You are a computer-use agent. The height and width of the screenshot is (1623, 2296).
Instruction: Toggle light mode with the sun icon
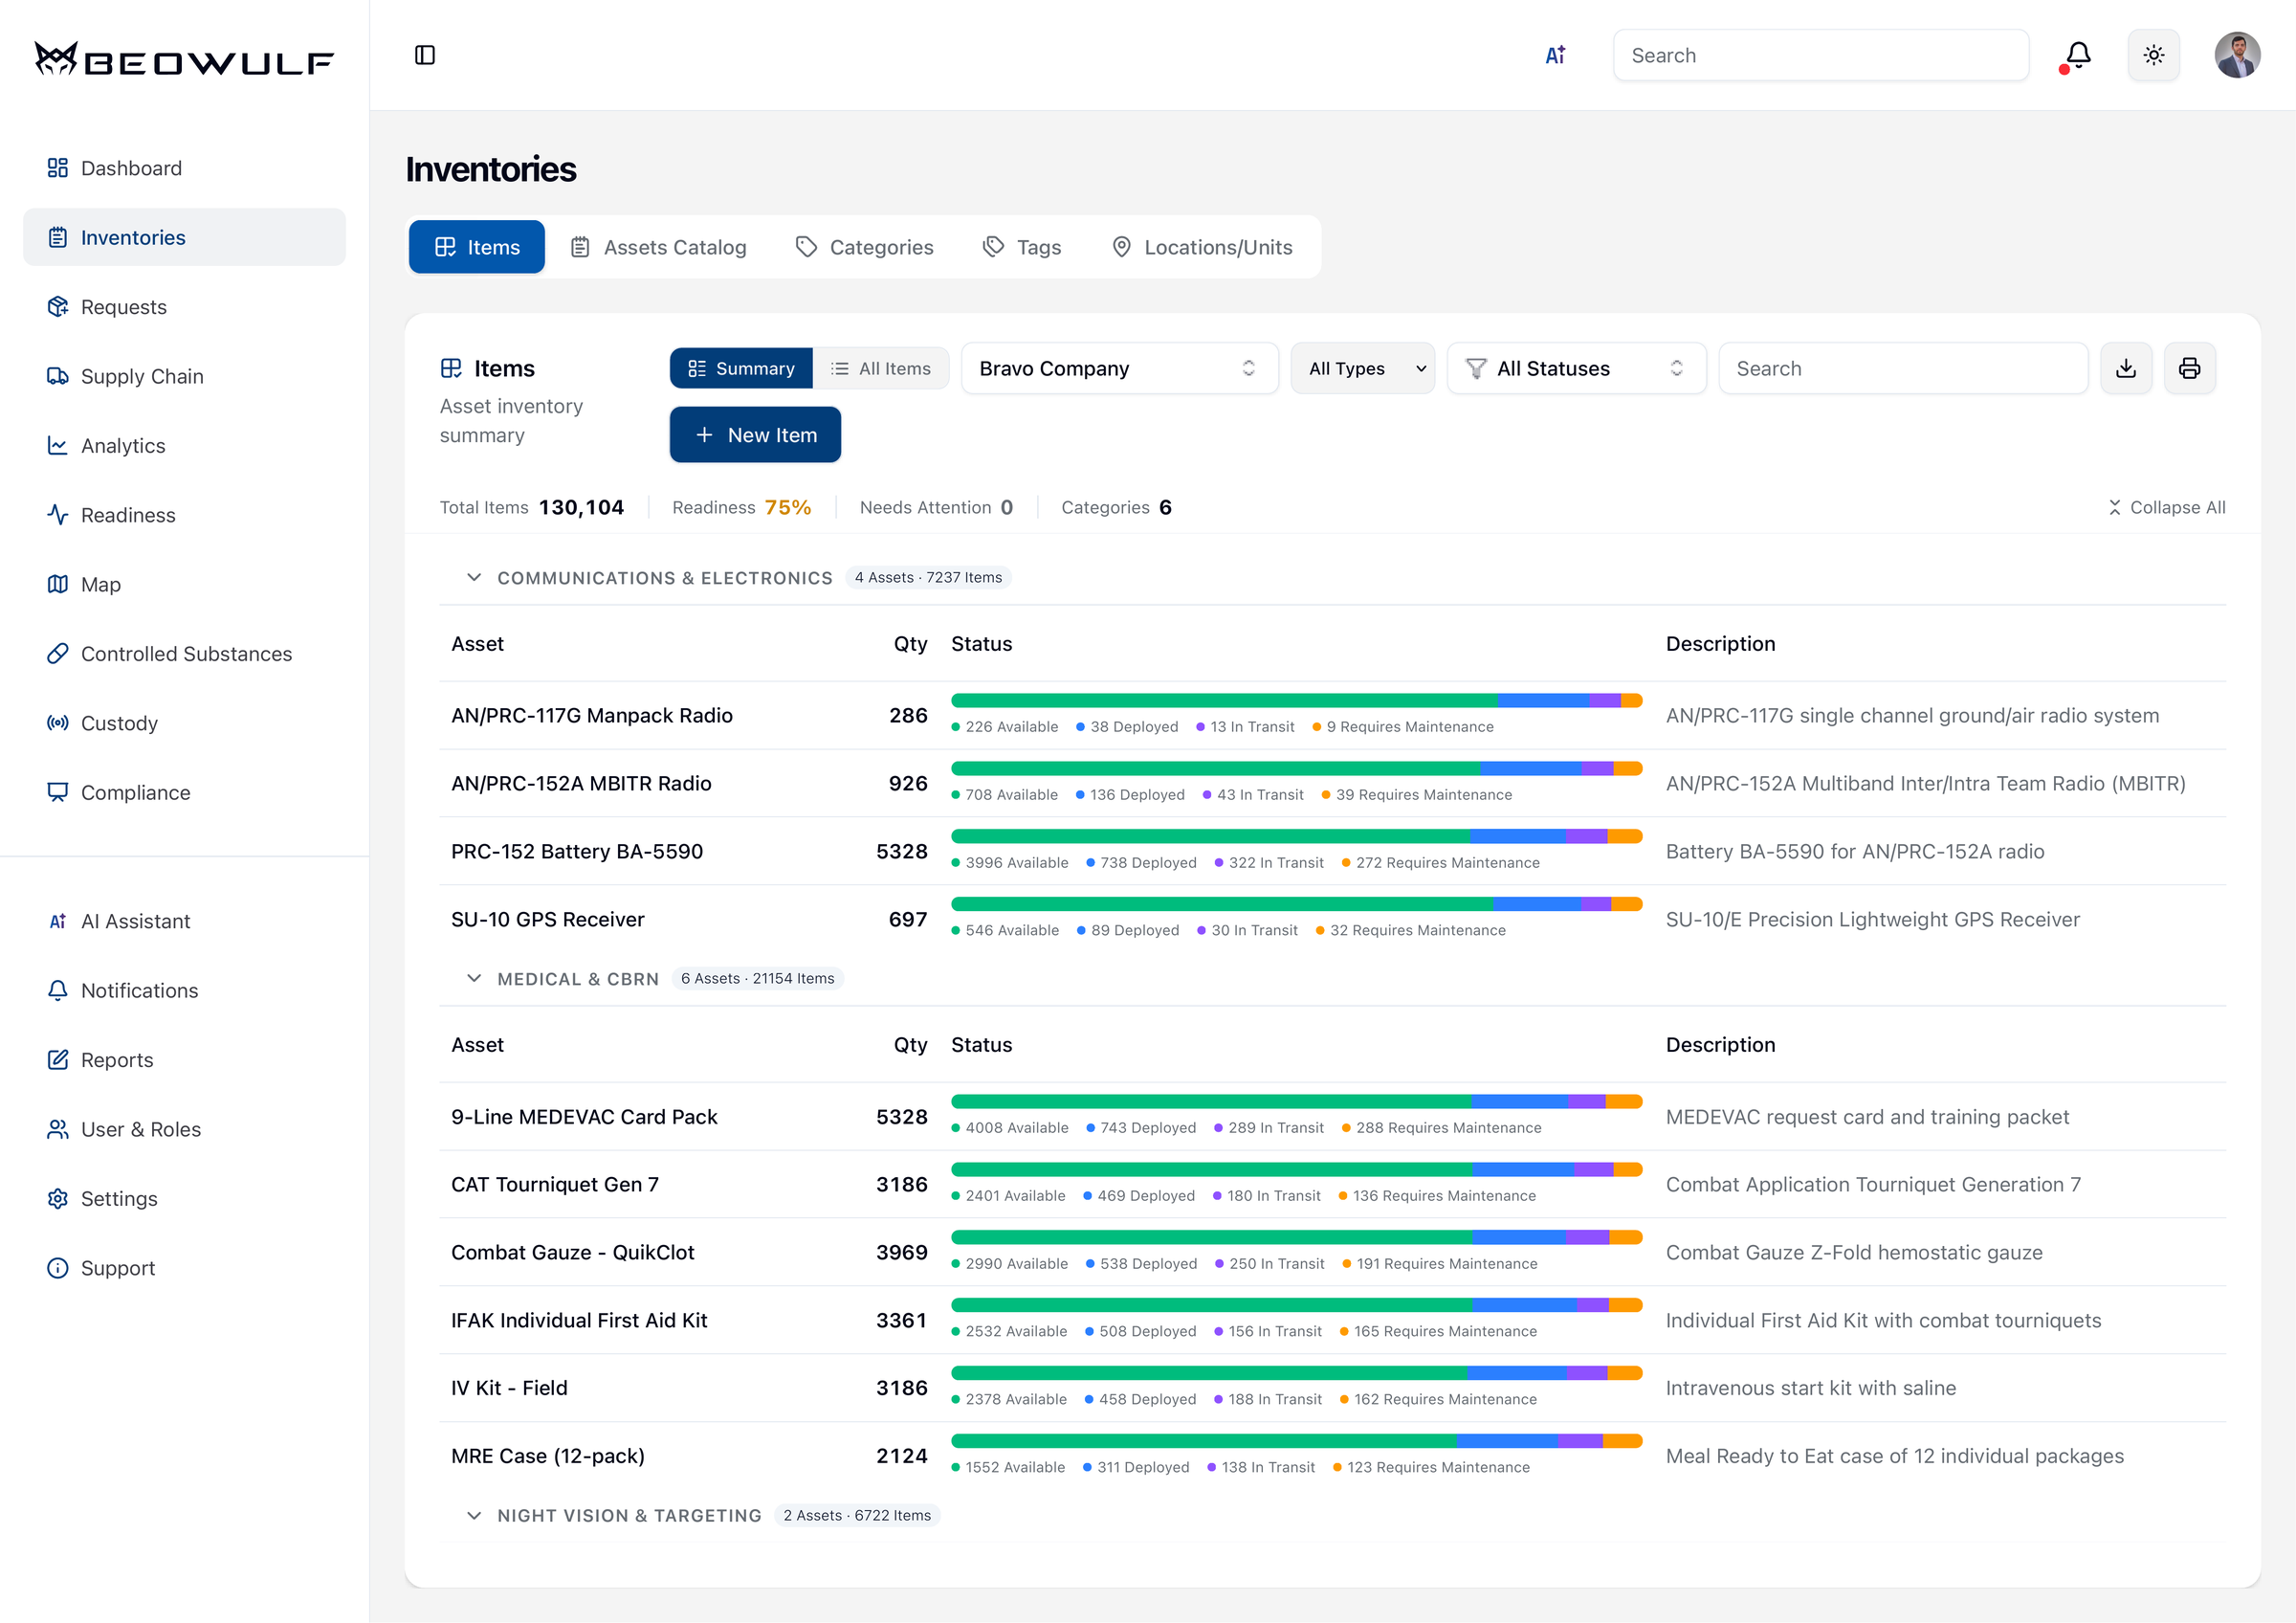coord(2154,55)
